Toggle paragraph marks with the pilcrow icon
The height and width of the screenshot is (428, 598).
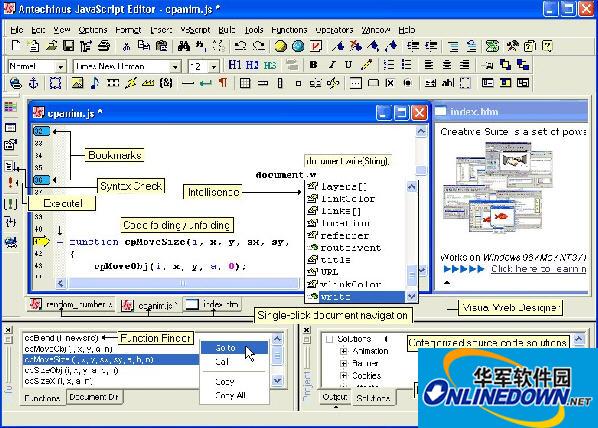pyautogui.click(x=223, y=83)
